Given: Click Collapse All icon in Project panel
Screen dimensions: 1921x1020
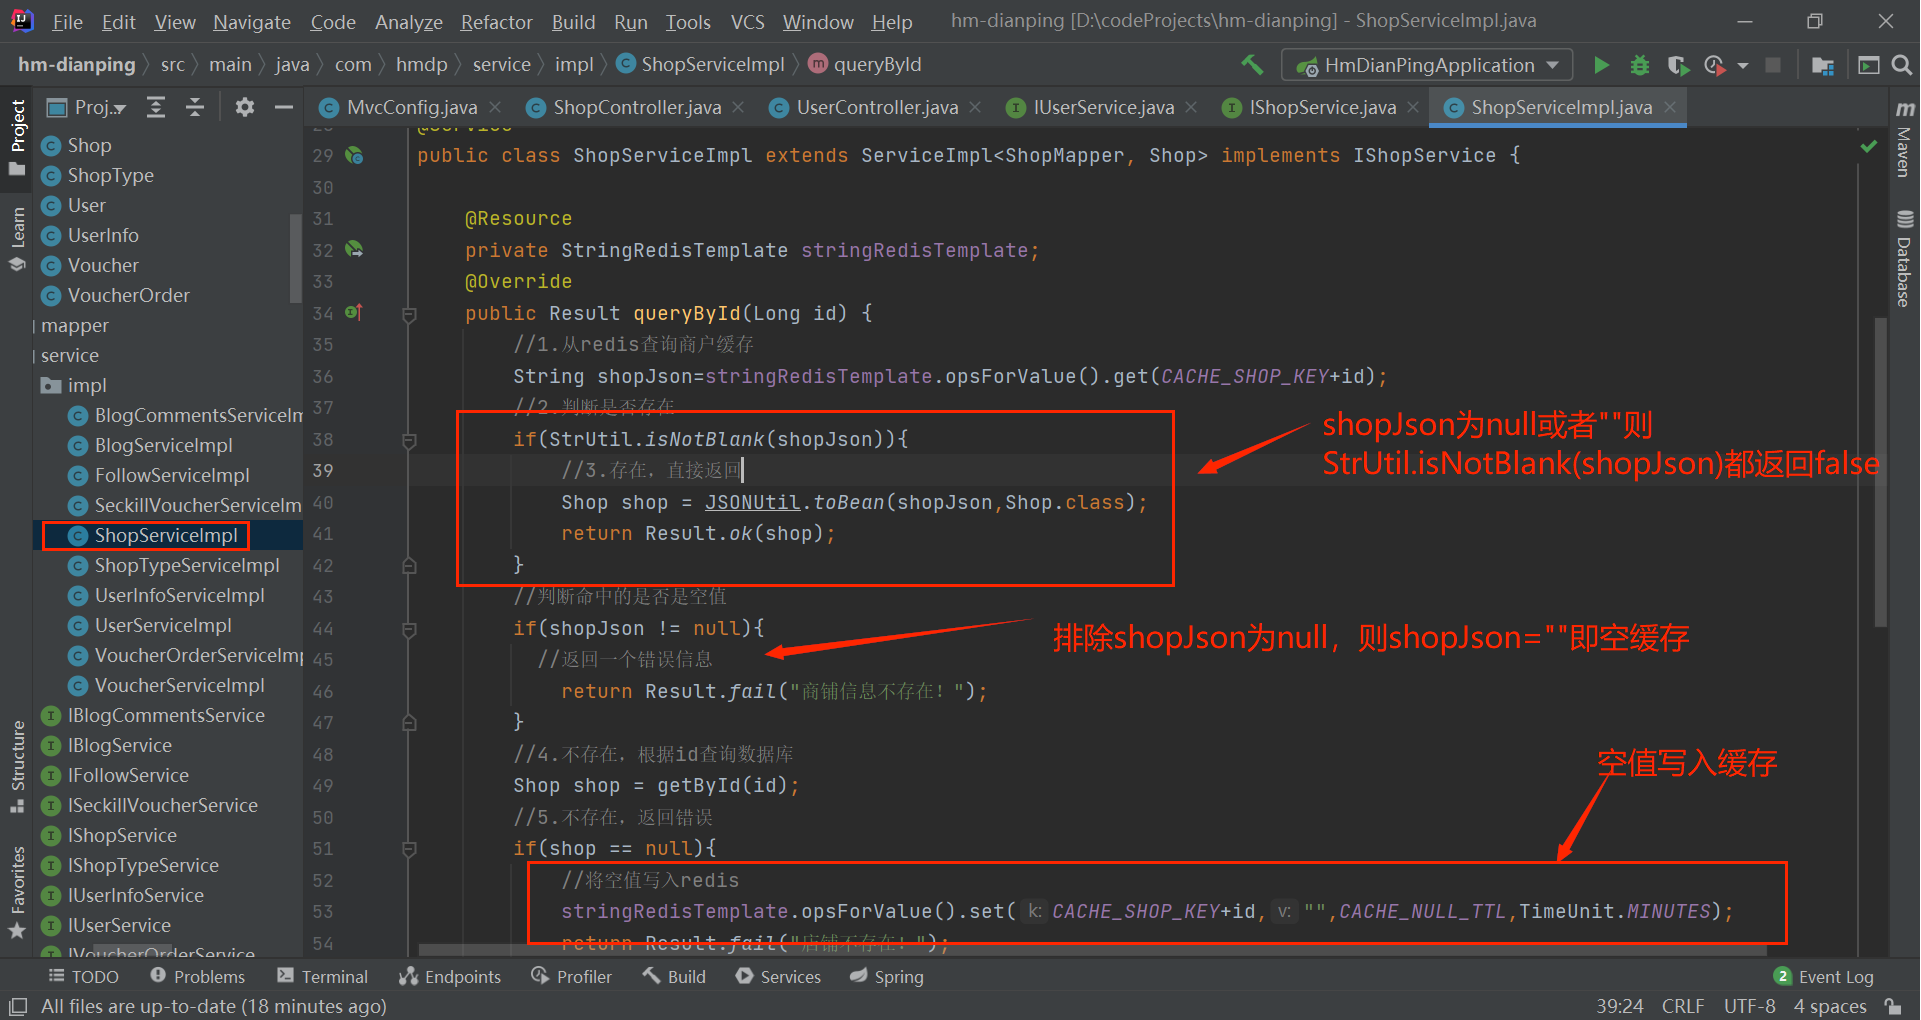Looking at the screenshot, I should [195, 107].
